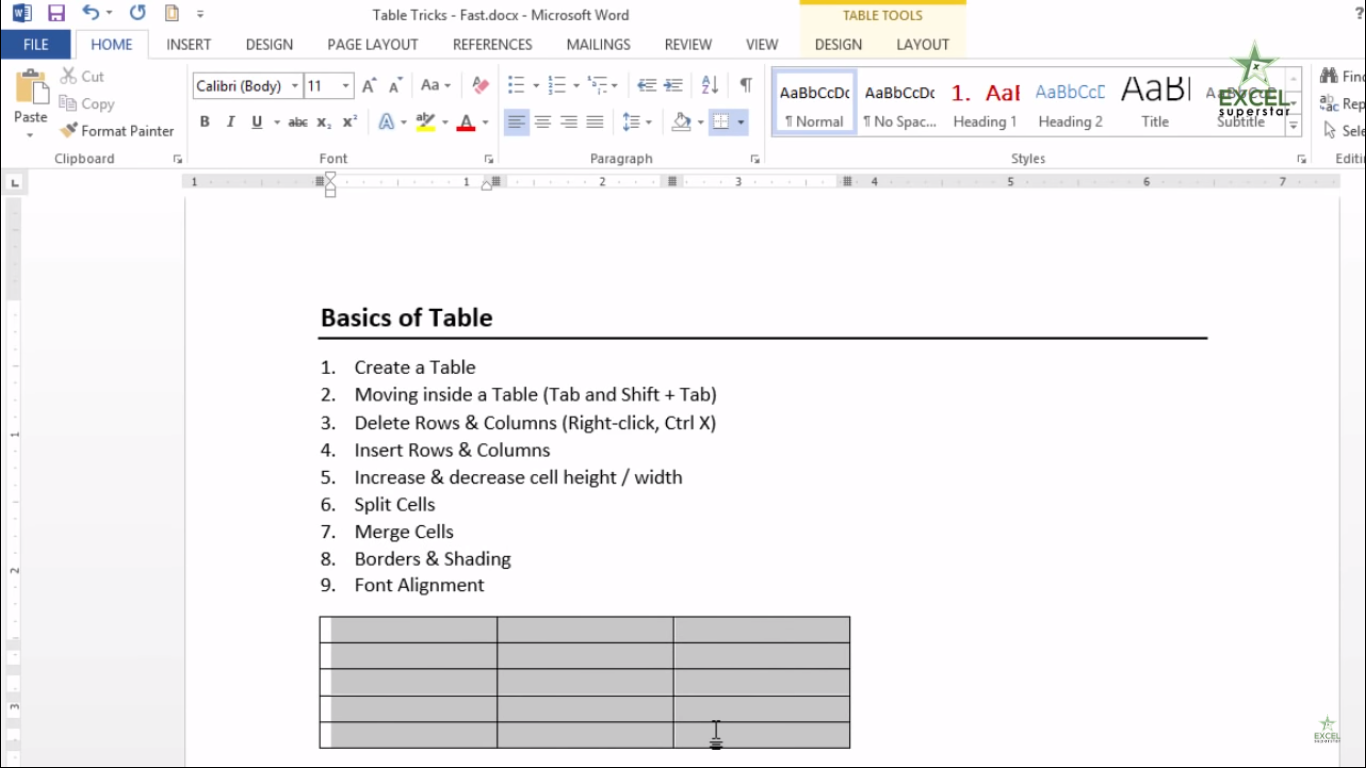
Task: Open the Paragraph dialog launcher
Action: [x=755, y=159]
